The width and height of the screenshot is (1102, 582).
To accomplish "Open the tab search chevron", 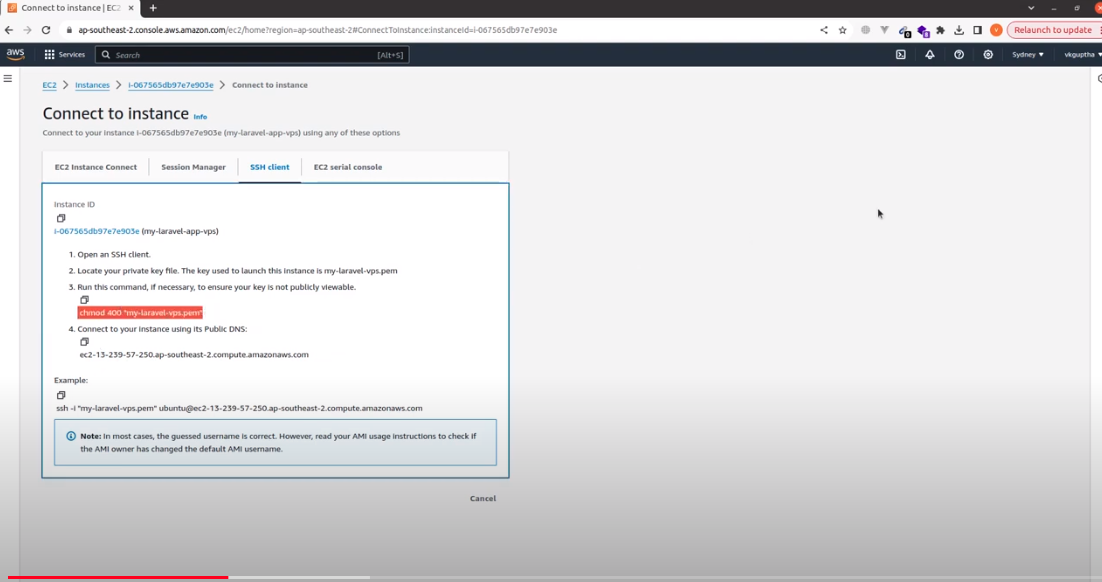I will click(1031, 8).
